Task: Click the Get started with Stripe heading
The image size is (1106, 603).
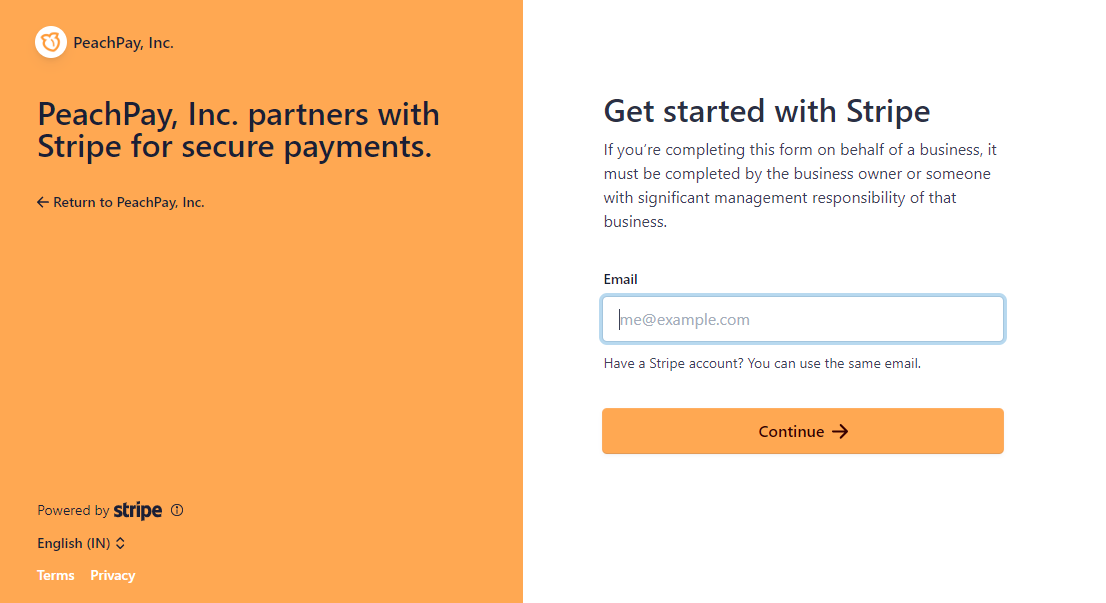Action: point(767,111)
